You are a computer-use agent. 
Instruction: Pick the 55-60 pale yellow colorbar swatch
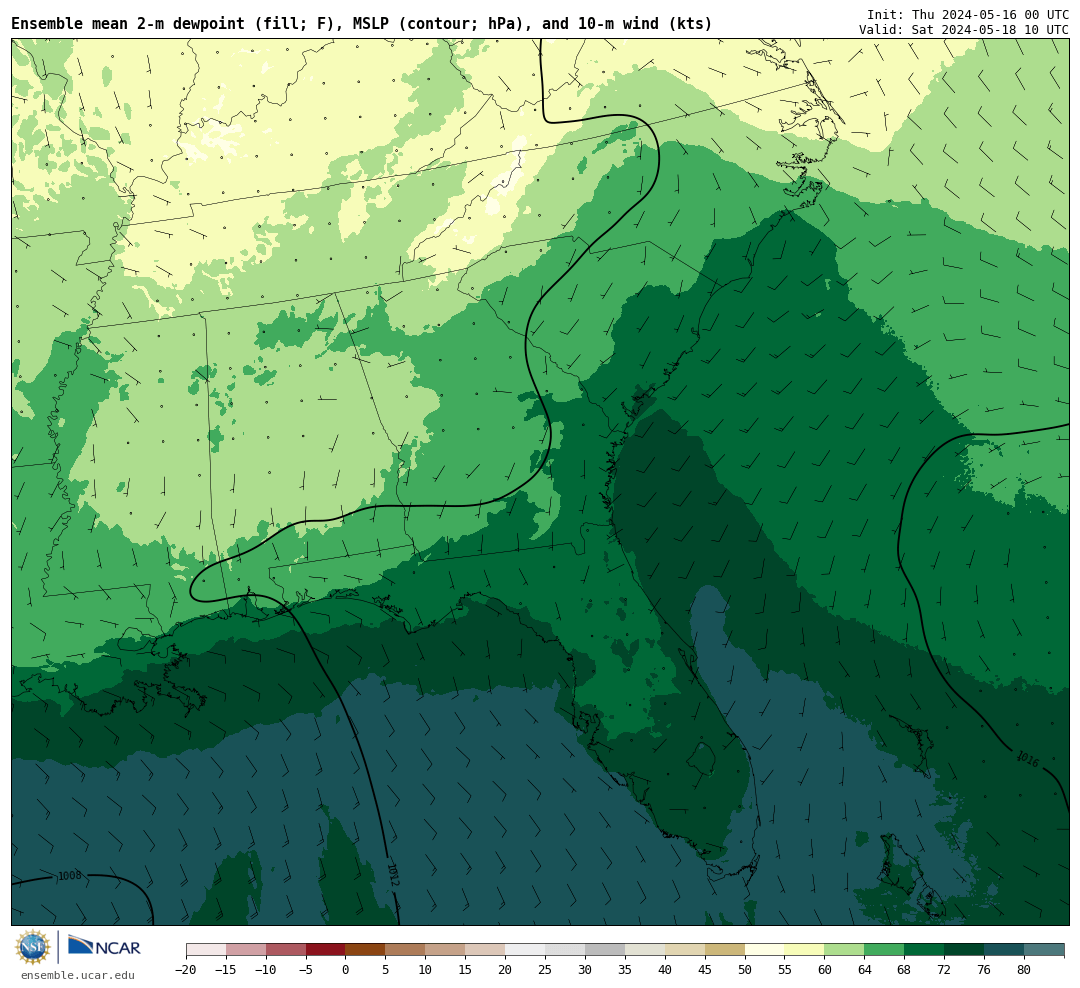click(804, 950)
